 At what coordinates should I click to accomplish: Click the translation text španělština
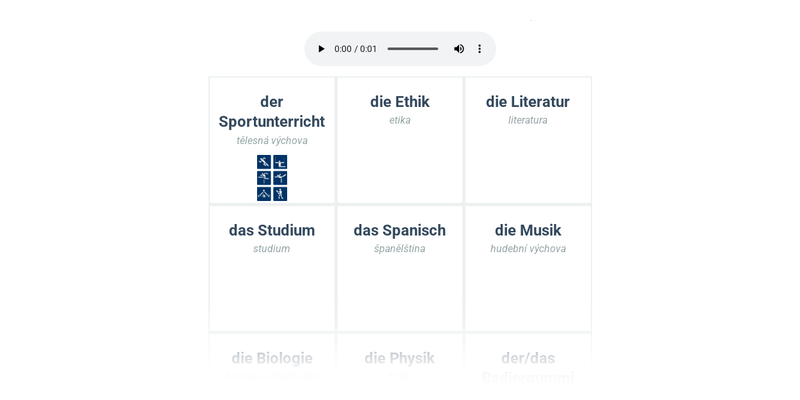point(400,249)
